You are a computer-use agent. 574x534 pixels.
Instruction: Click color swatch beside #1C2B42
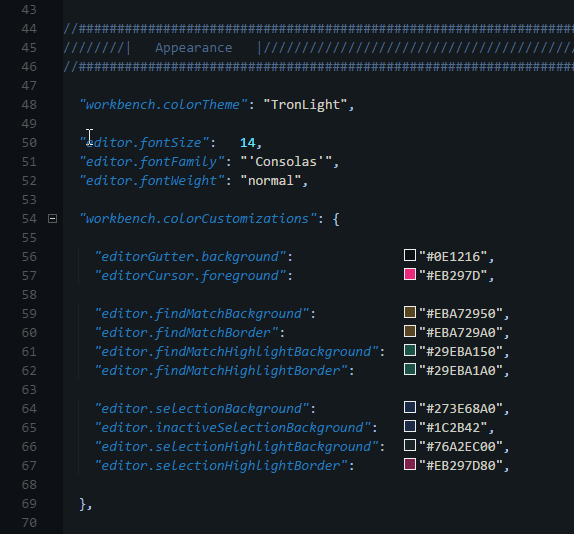410,426
